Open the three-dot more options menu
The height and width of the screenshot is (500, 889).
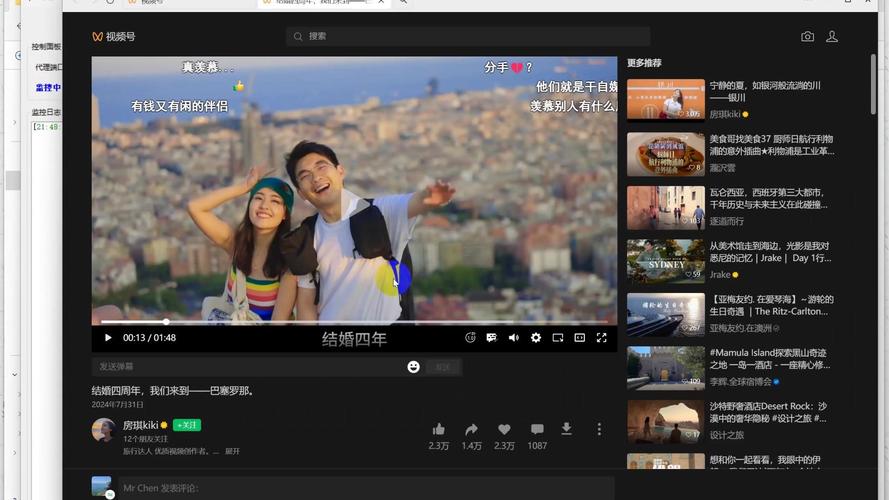[599, 429]
